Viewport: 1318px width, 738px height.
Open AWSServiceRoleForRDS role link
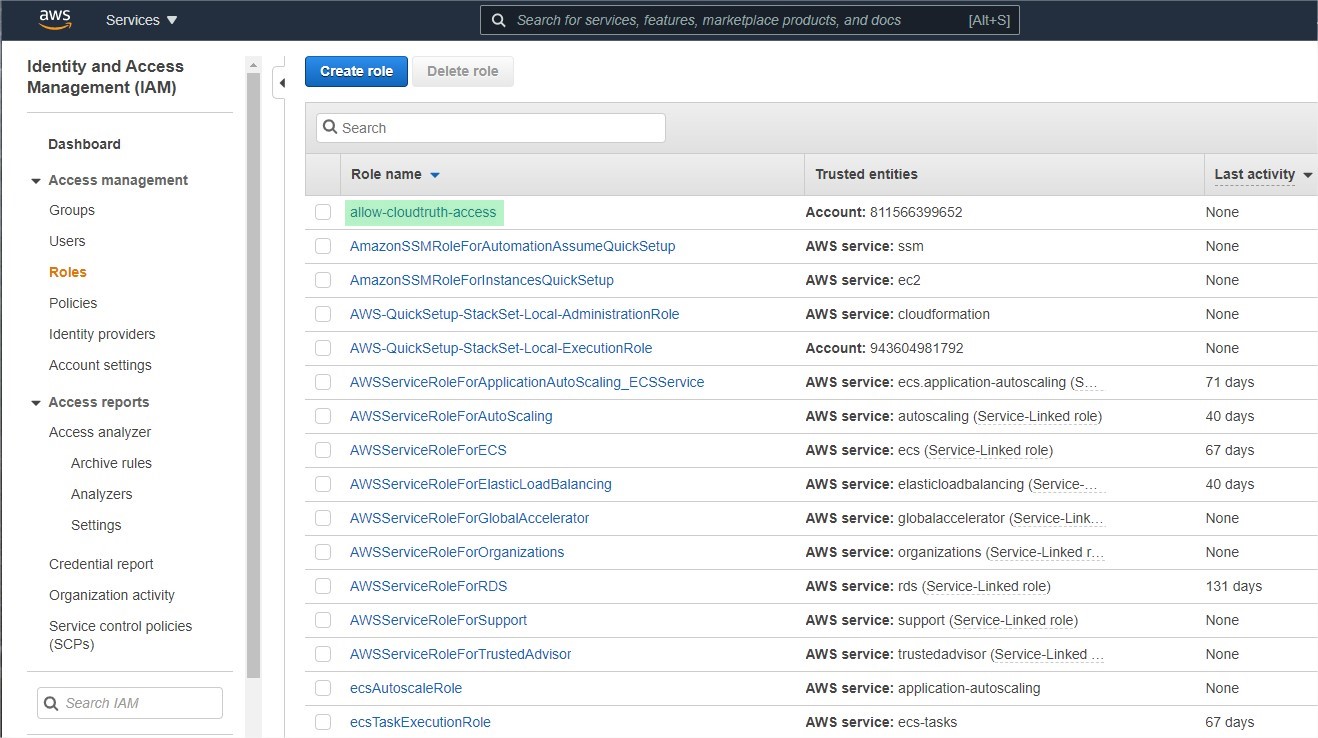428,586
